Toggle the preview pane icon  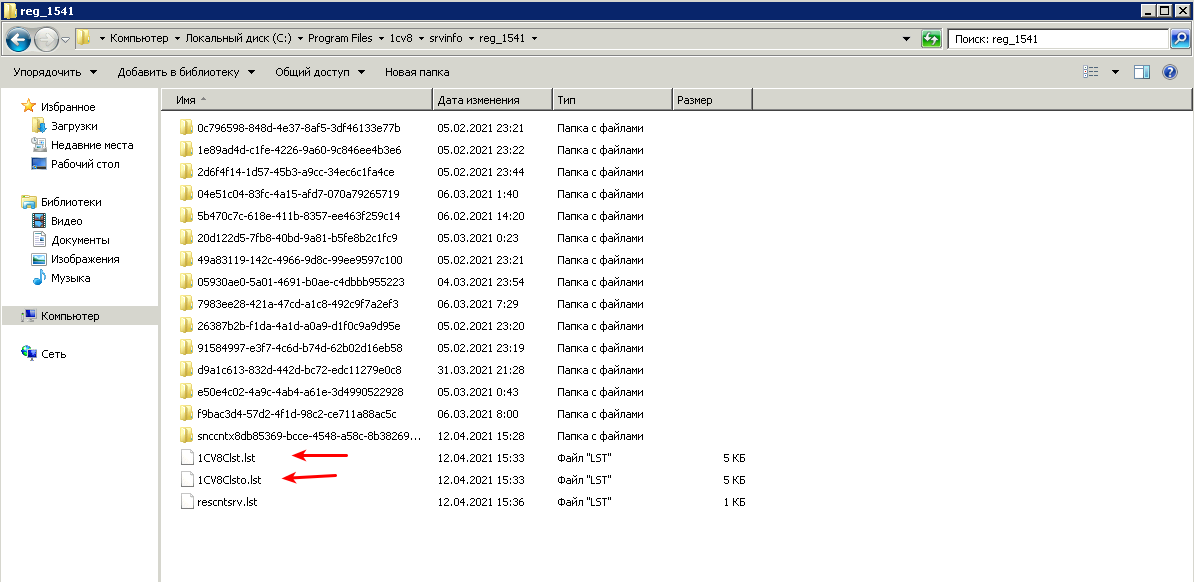[x=1141, y=72]
